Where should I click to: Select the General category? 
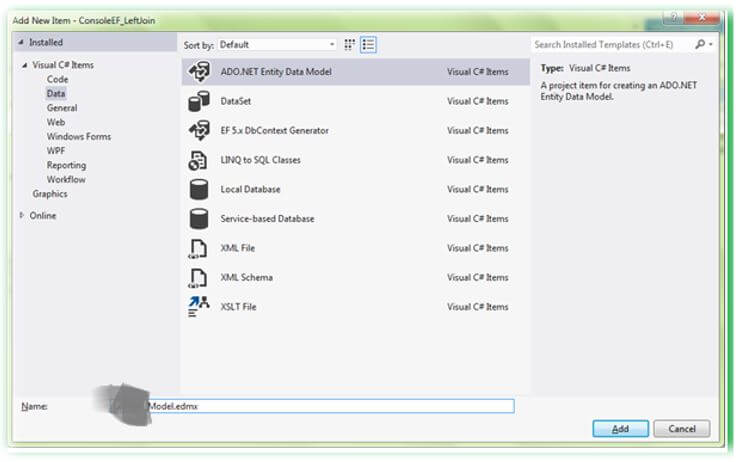(x=62, y=108)
